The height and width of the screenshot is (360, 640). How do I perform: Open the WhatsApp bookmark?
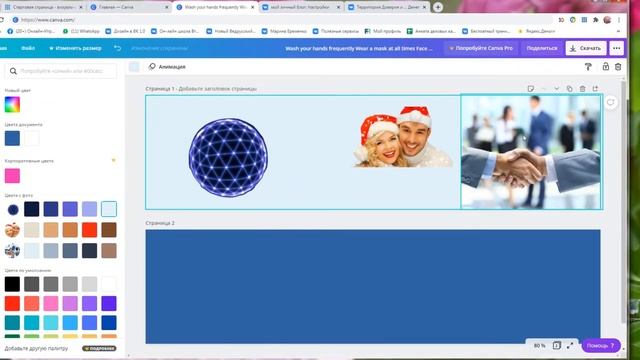[81, 31]
